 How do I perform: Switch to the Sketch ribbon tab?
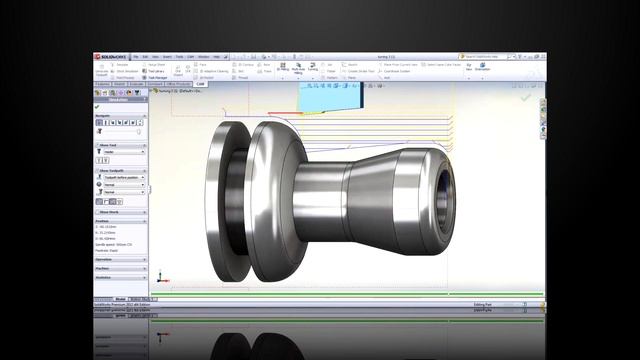click(x=120, y=84)
